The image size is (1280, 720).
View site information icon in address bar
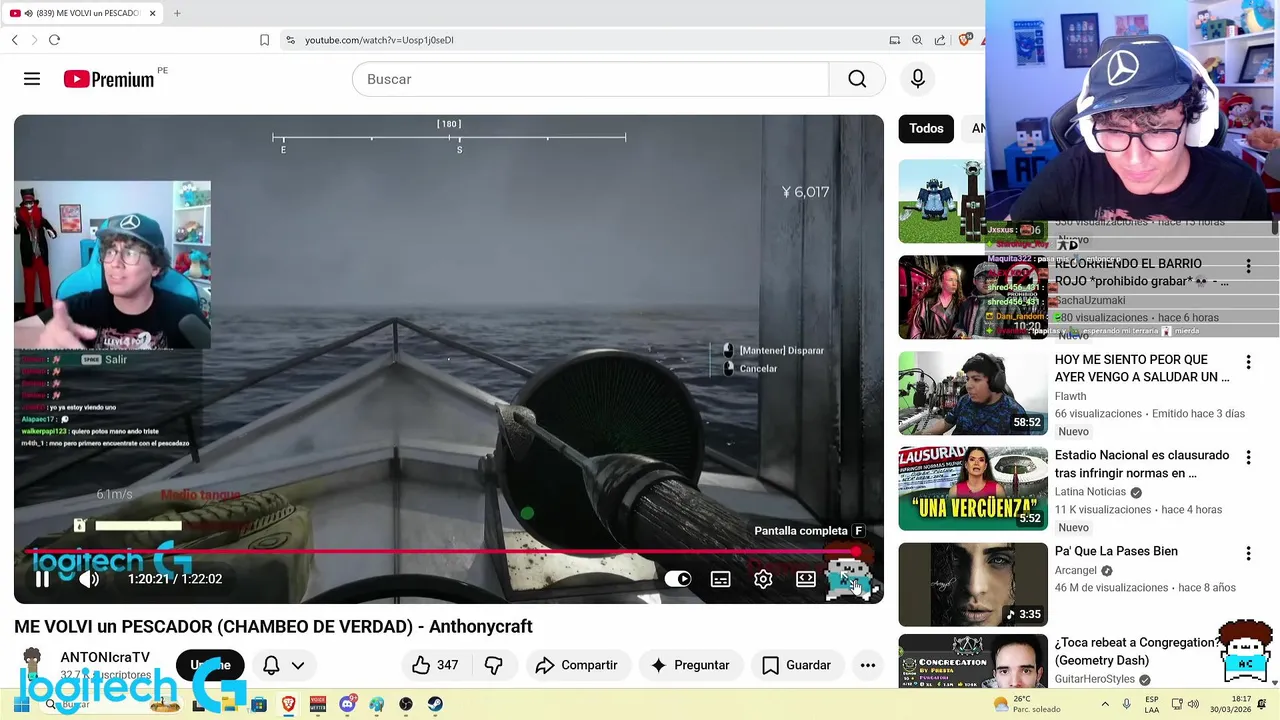(290, 40)
